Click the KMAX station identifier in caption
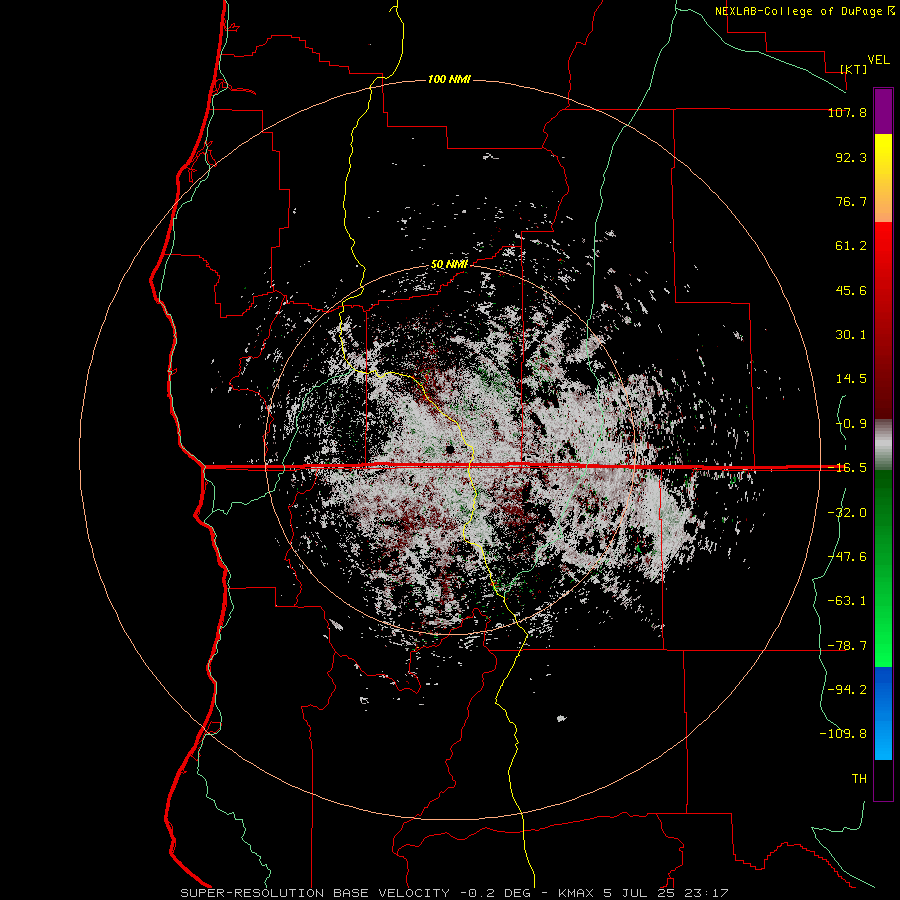 click(x=577, y=893)
